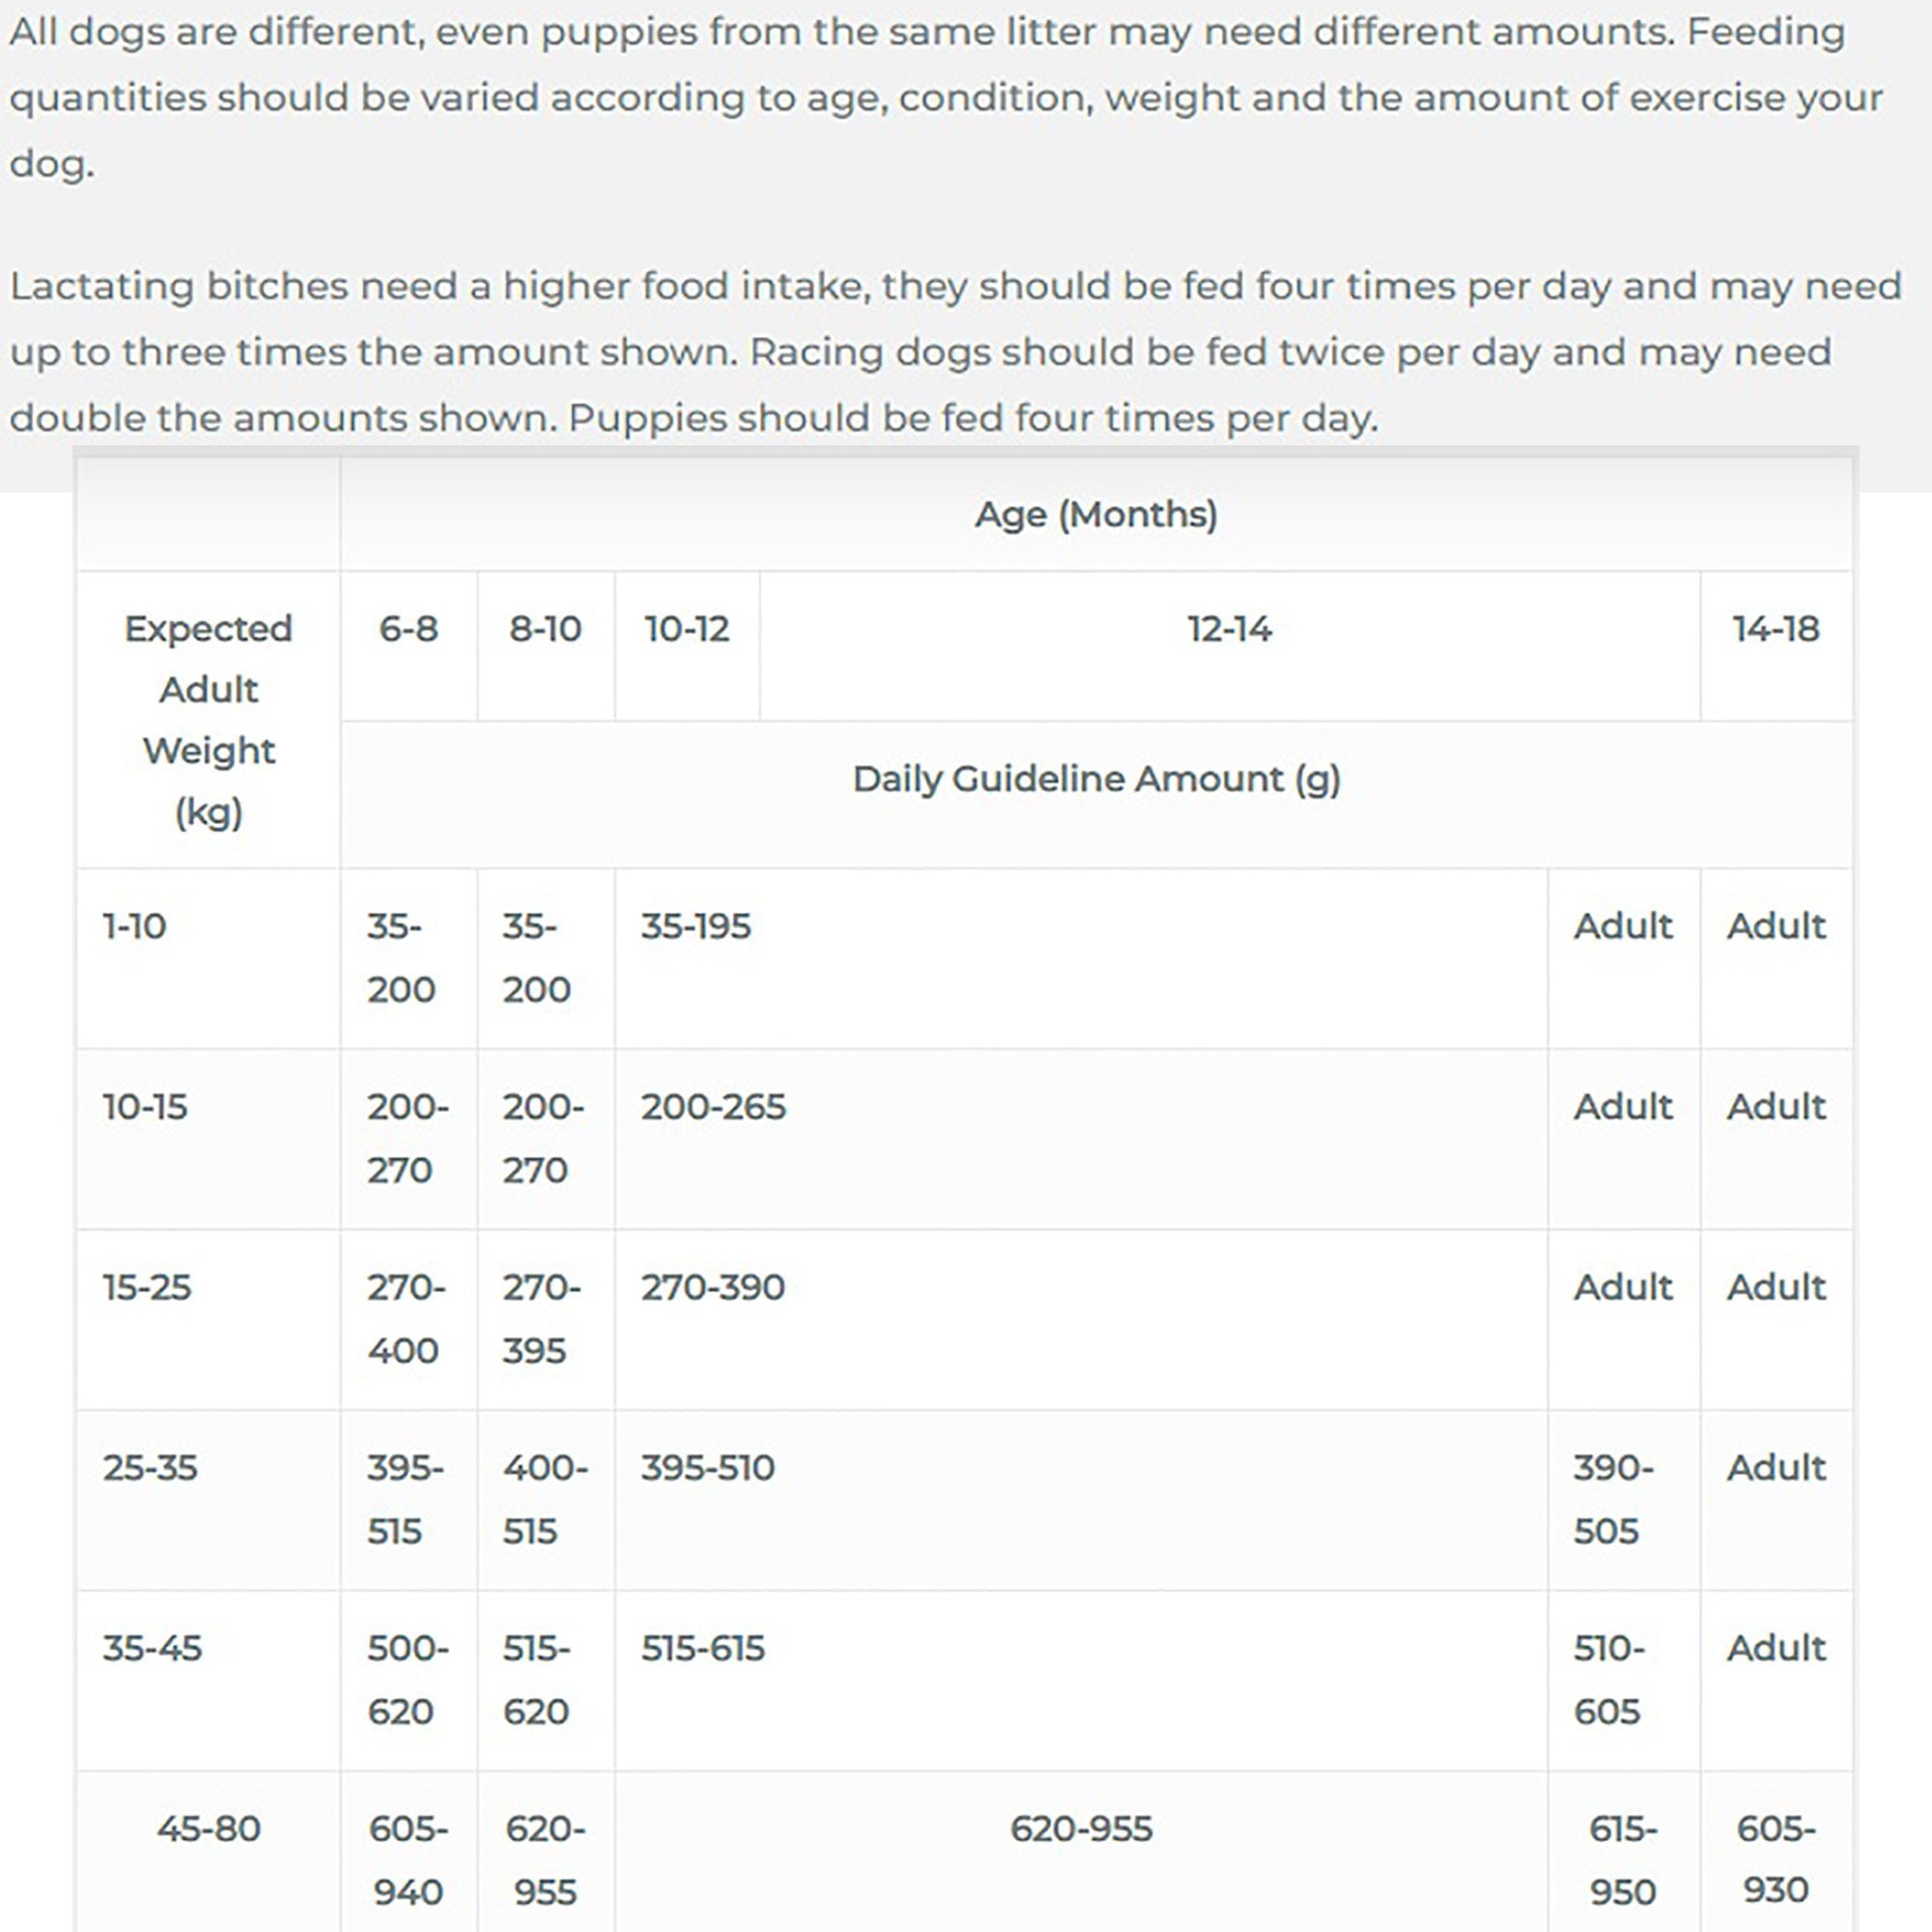Click the 395-510 amount cell
This screenshot has width=1932, height=1932.
tap(708, 1468)
